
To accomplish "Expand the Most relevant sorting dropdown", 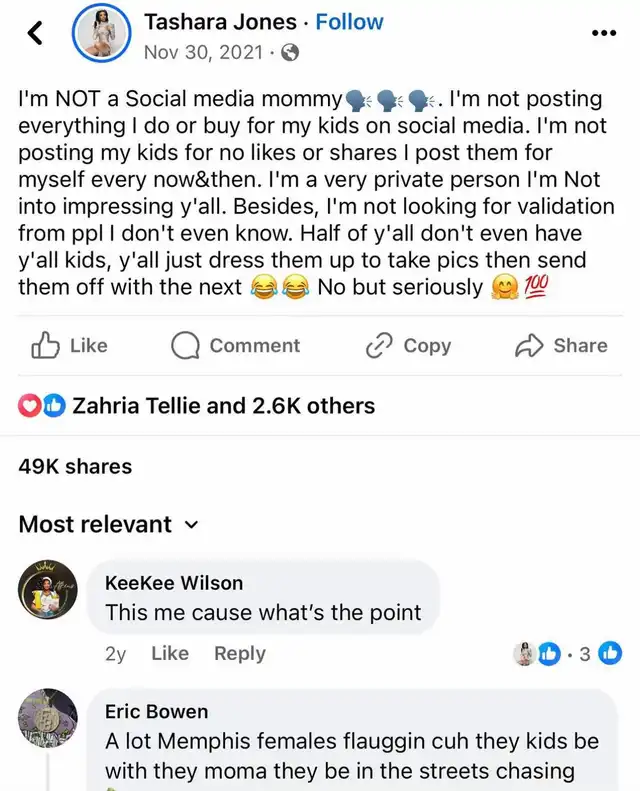I will coord(192,524).
